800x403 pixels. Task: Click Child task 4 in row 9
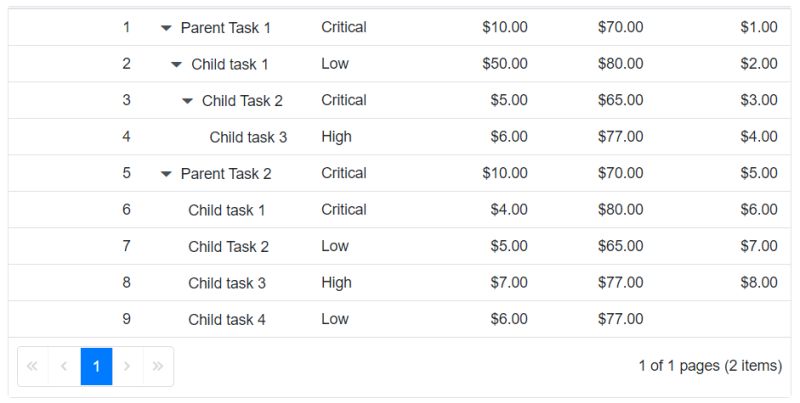tap(227, 319)
